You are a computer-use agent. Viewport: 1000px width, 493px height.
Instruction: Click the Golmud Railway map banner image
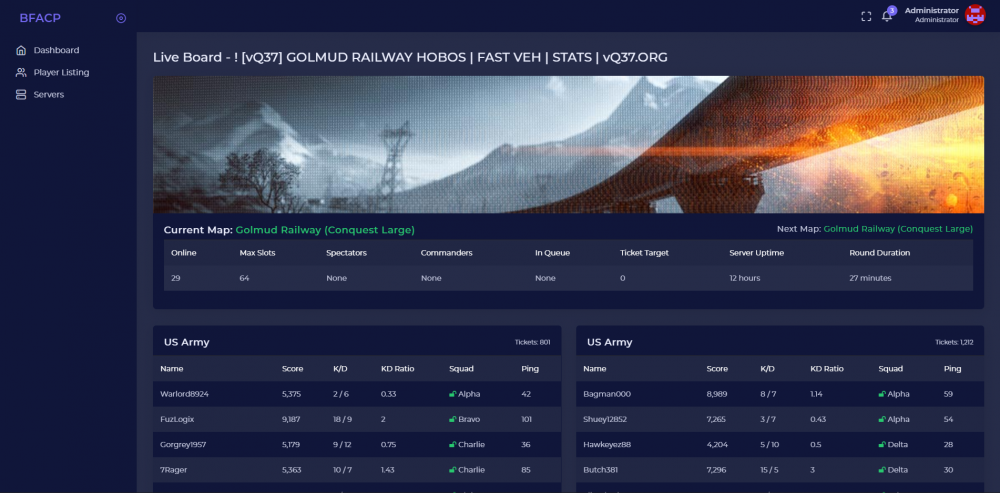(x=568, y=144)
